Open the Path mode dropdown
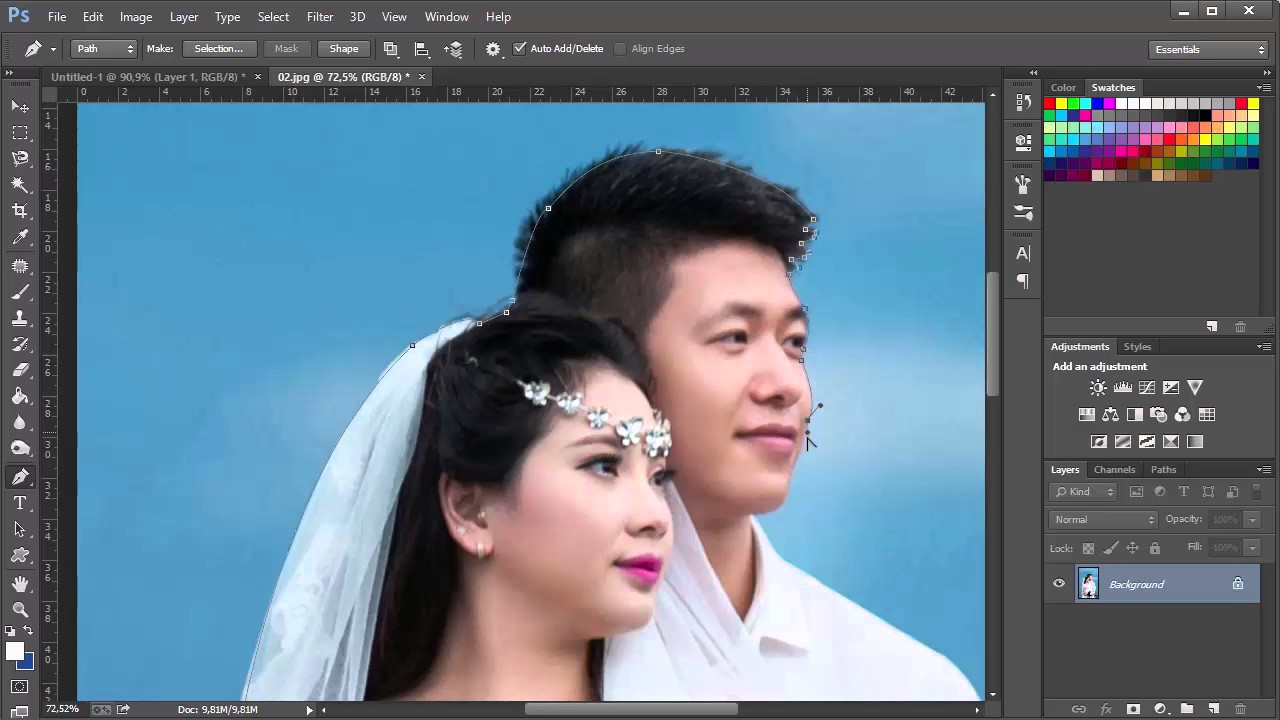The image size is (1280, 720). (x=104, y=48)
